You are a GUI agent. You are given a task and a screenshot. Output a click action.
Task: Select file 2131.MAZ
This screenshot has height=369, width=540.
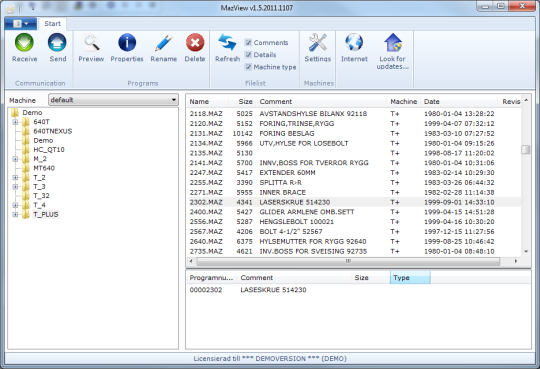354,133
